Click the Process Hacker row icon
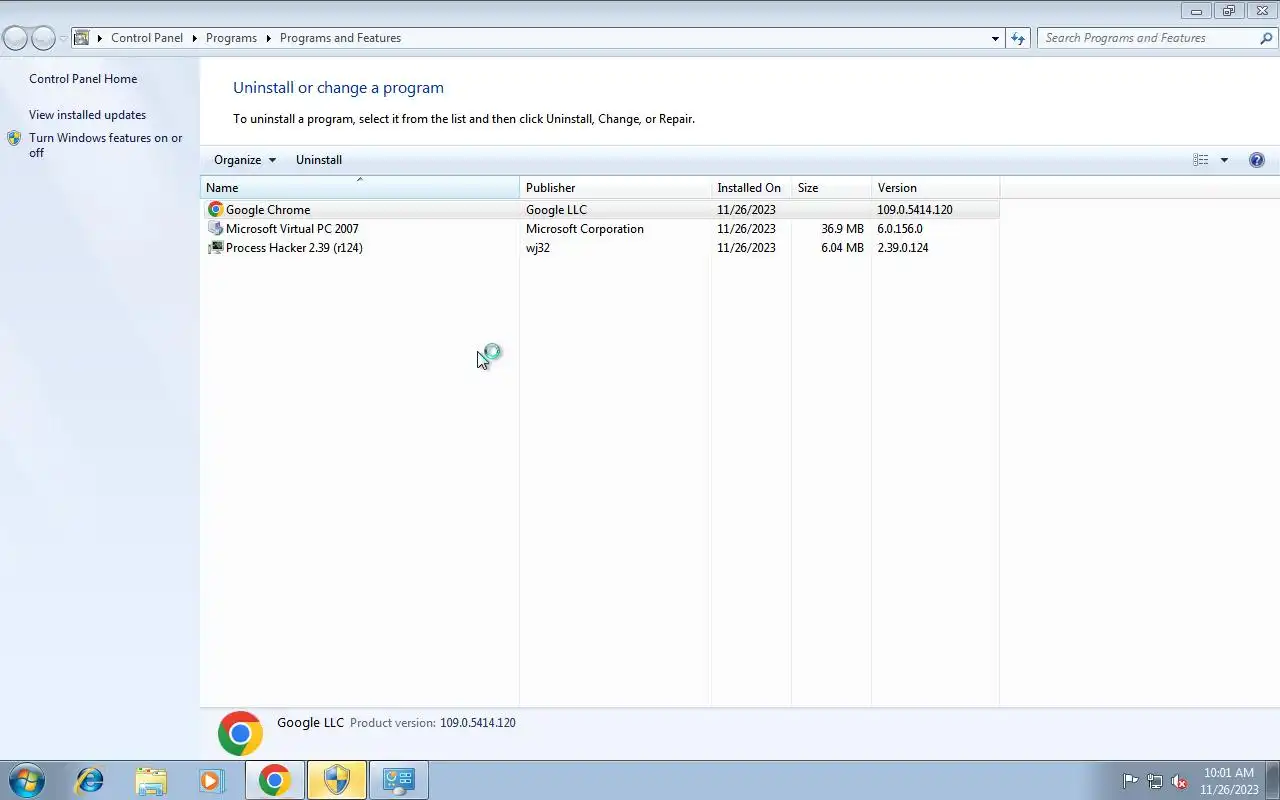This screenshot has height=800, width=1280. [x=215, y=248]
